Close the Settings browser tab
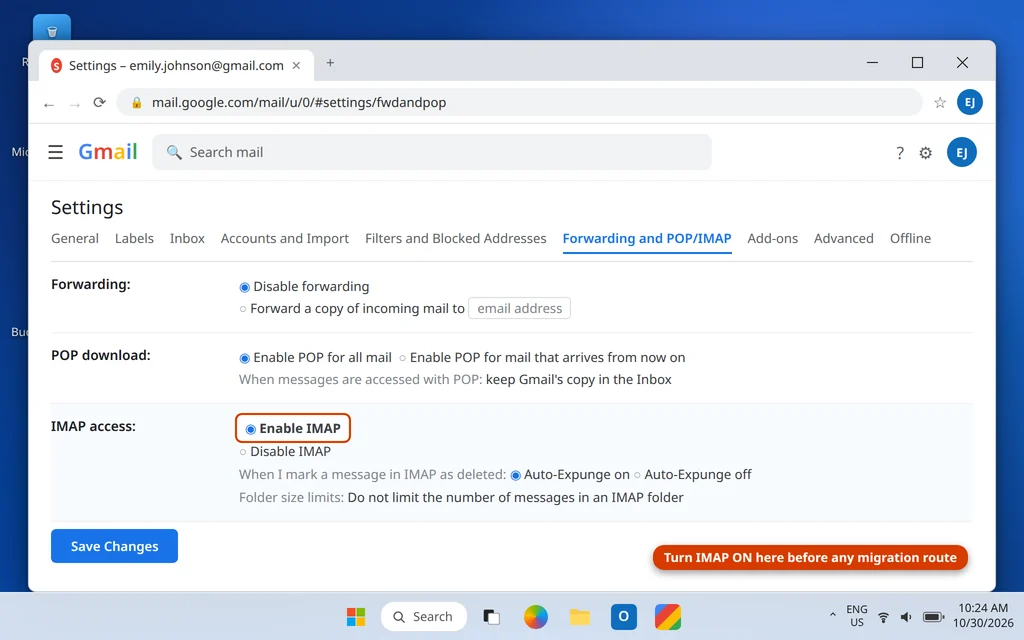 tap(296, 65)
